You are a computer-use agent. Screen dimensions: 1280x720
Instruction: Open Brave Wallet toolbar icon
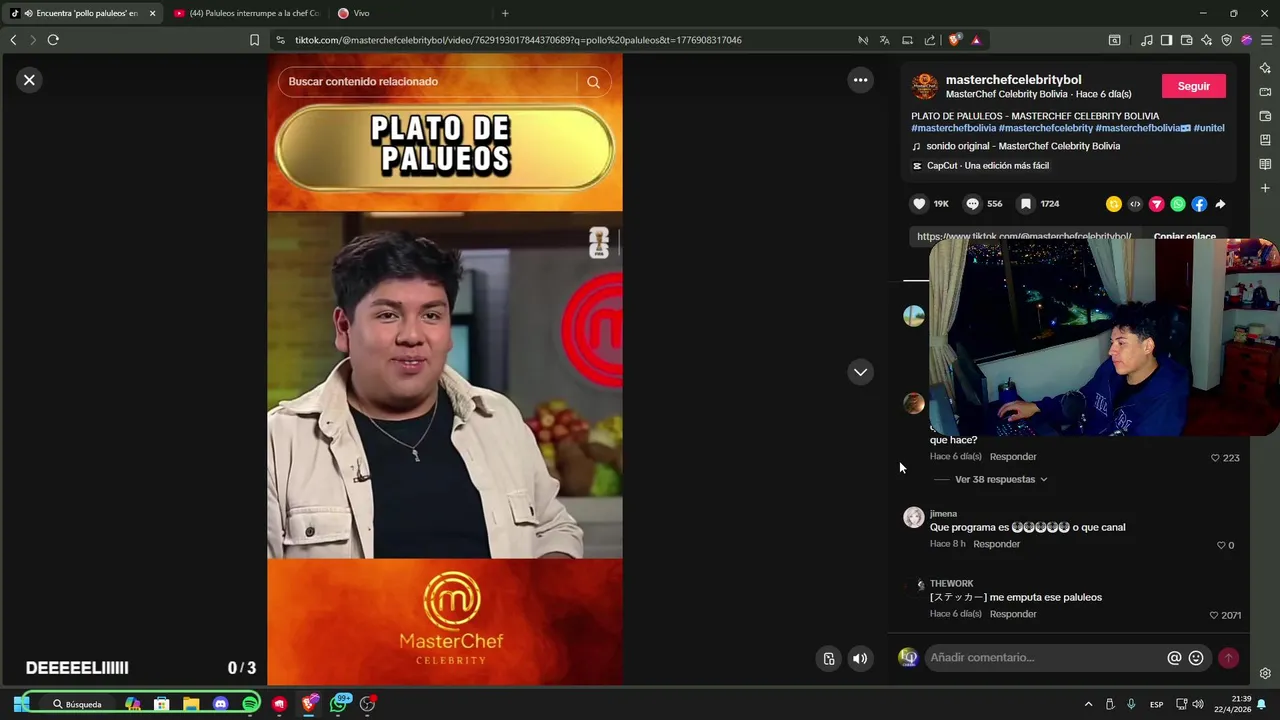tap(1186, 40)
